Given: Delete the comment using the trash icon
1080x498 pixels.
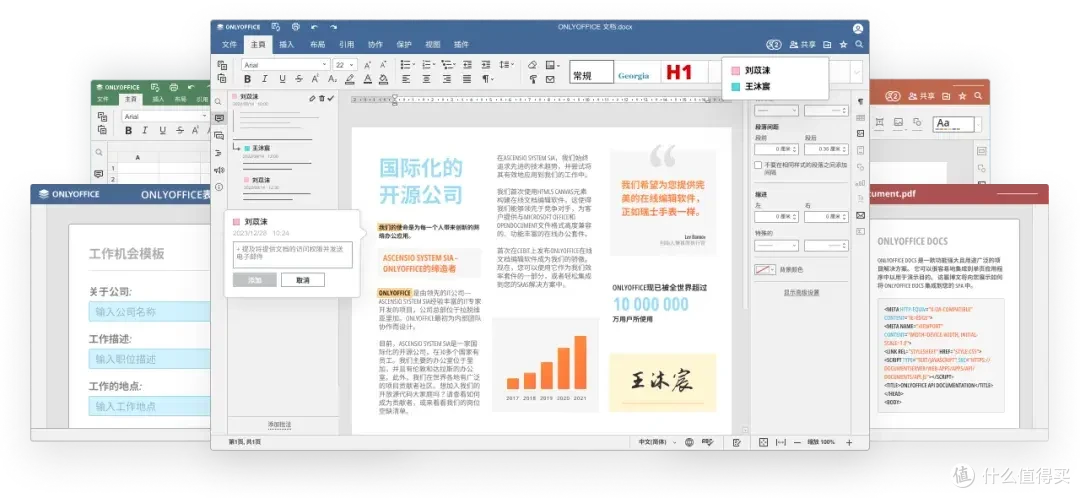Looking at the screenshot, I should pyautogui.click(x=321, y=98).
